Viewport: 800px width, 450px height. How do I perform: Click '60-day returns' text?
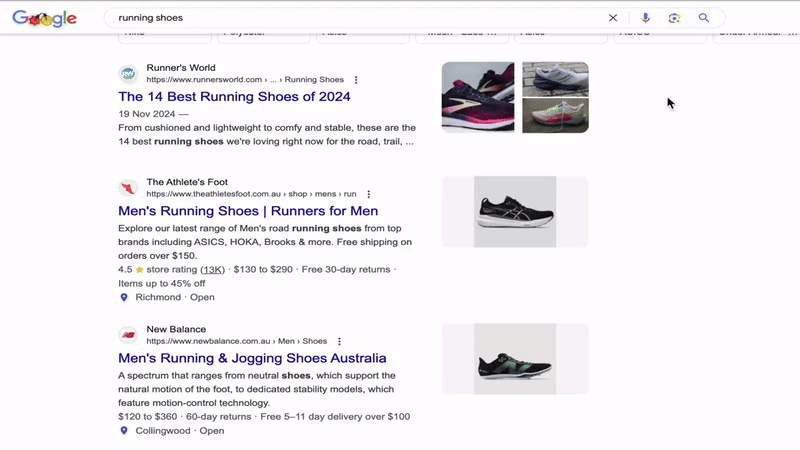pyautogui.click(x=218, y=417)
